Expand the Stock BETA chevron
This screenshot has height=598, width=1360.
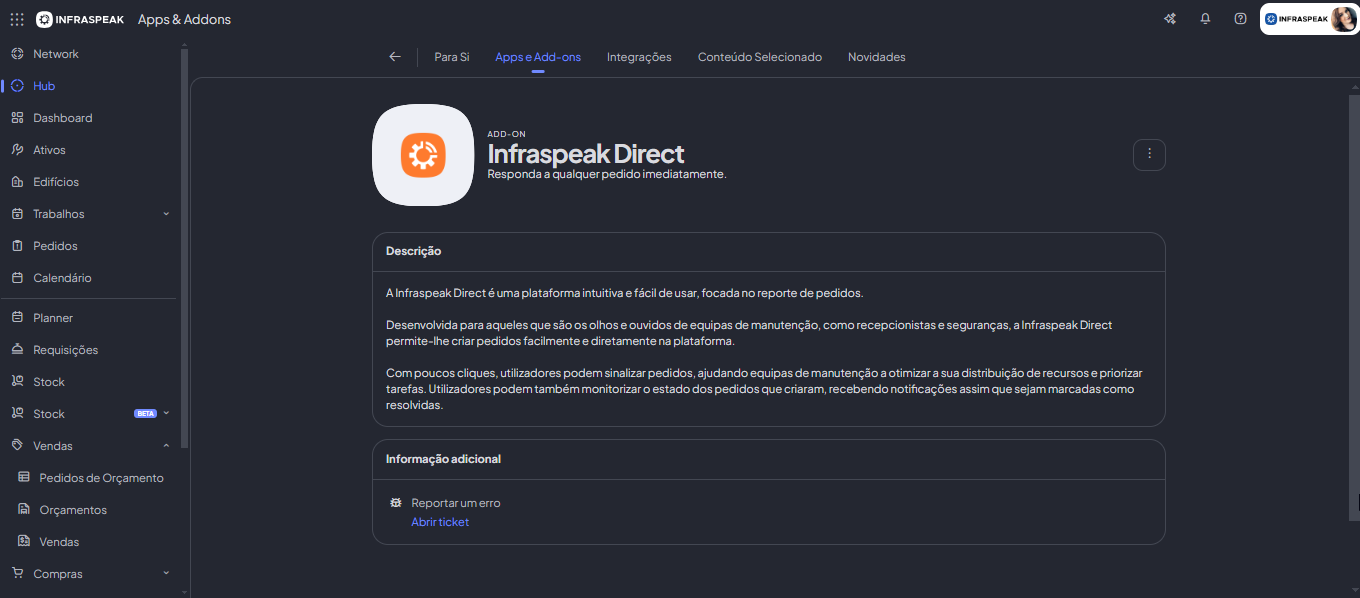pos(166,414)
